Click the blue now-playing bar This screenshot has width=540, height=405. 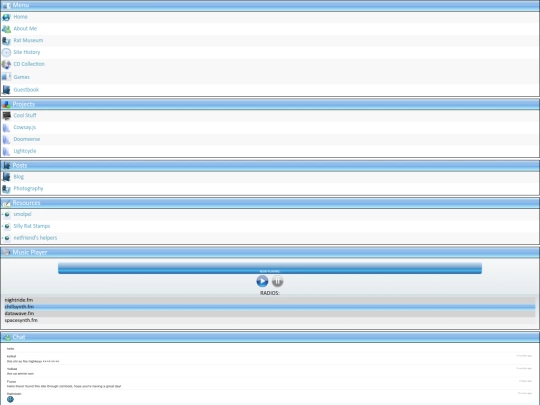pyautogui.click(x=270, y=268)
